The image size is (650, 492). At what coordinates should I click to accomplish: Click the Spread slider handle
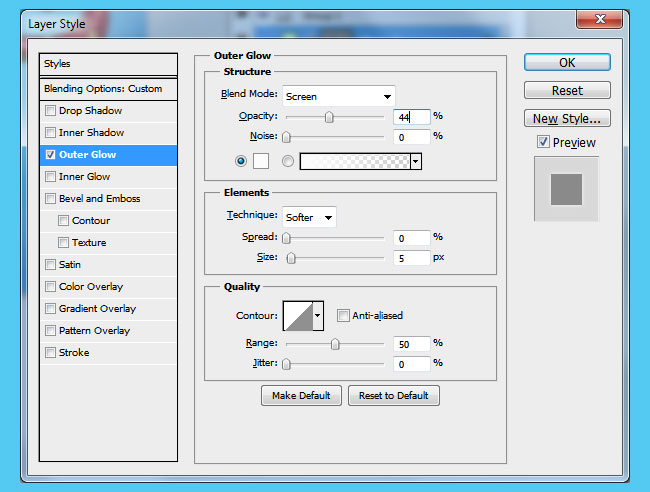pyautogui.click(x=286, y=238)
